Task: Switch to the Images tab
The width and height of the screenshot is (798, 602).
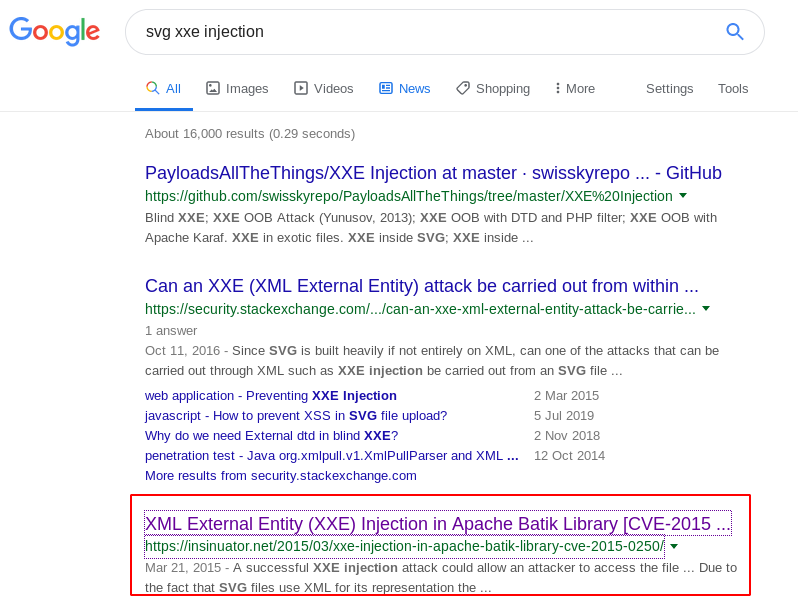Action: (237, 89)
